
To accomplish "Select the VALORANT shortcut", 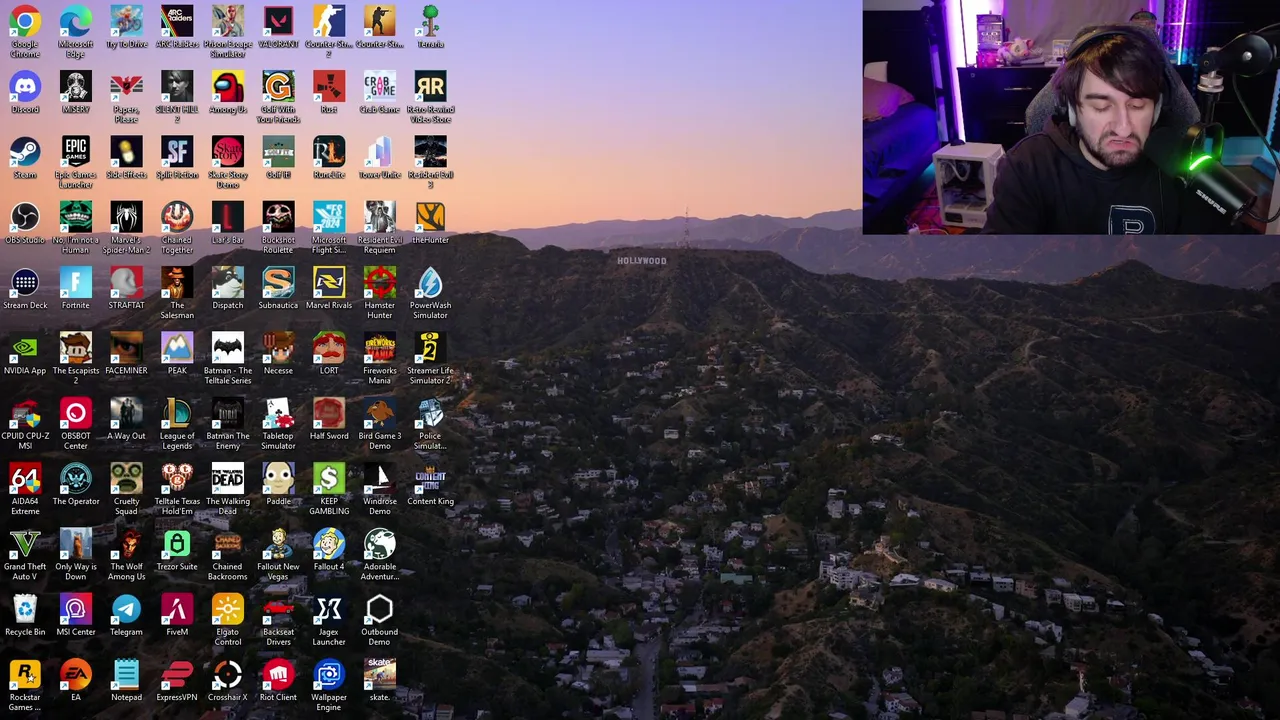I will (x=278, y=22).
